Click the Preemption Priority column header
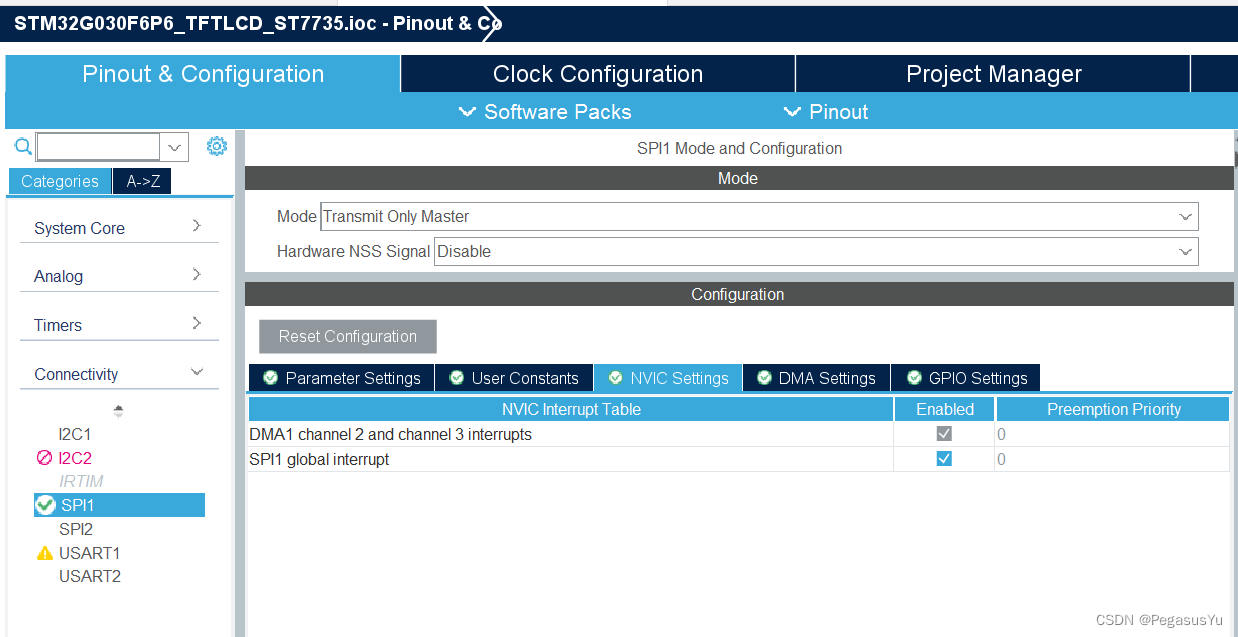 coord(1113,409)
